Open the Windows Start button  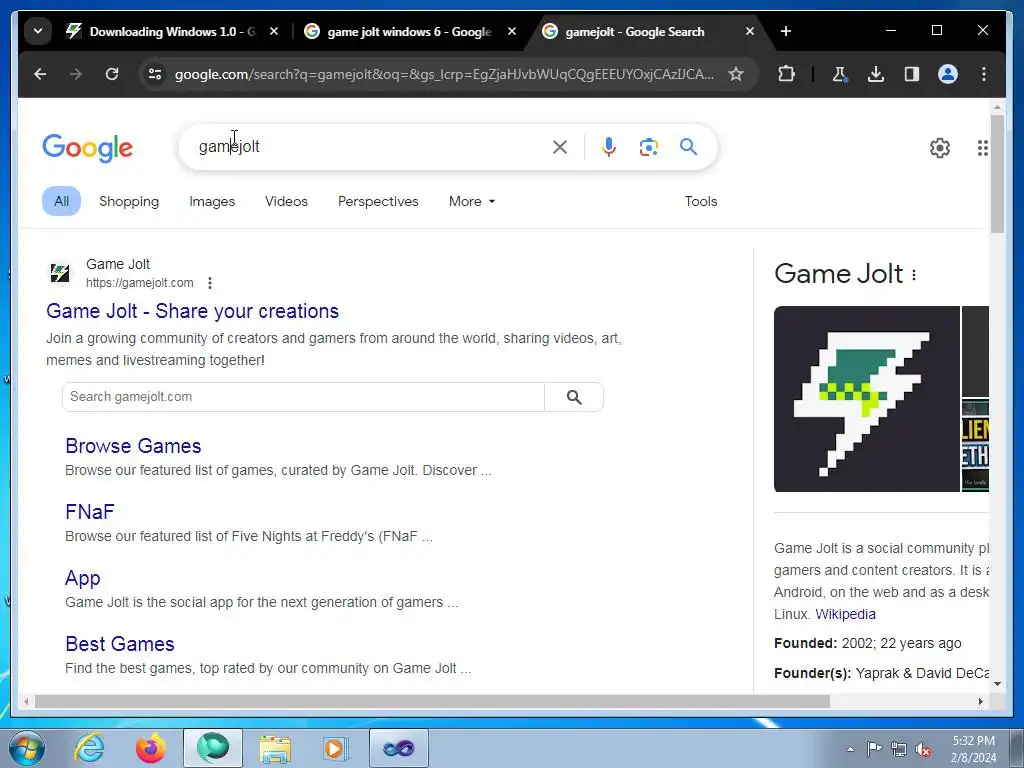point(26,748)
